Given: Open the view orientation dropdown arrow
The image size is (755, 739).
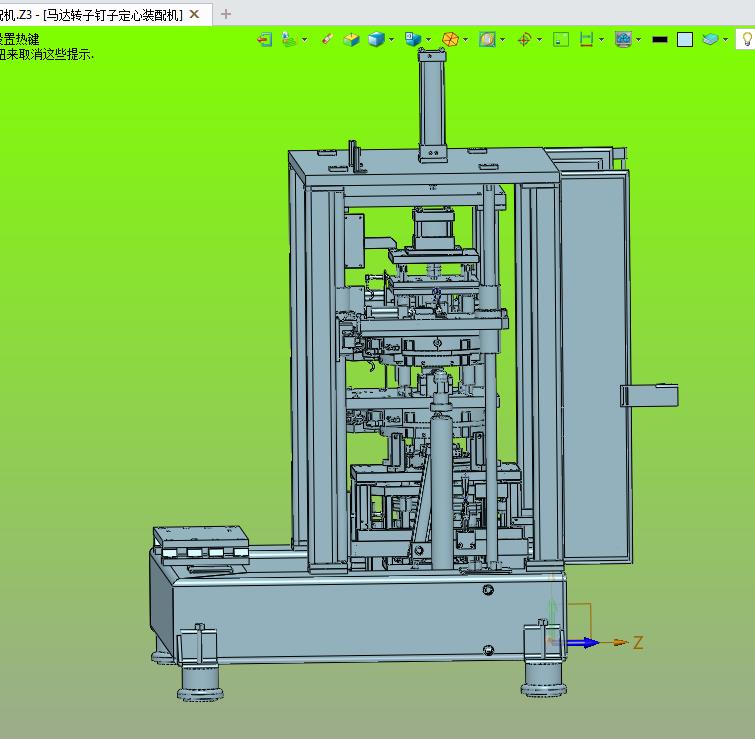Looking at the screenshot, I should pos(429,39).
